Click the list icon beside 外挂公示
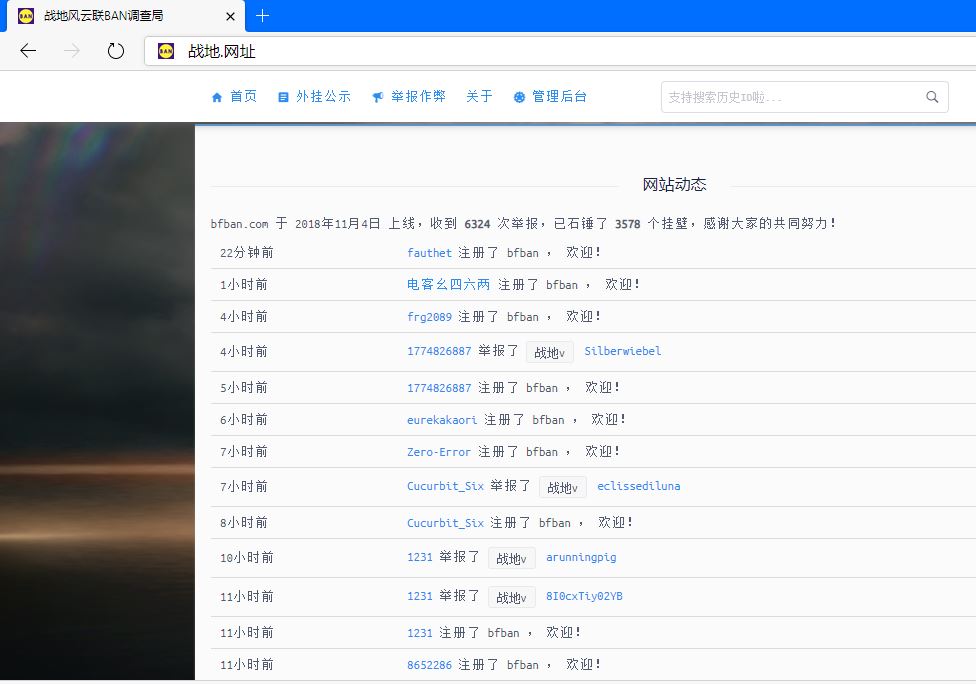976x684 pixels. coord(283,97)
